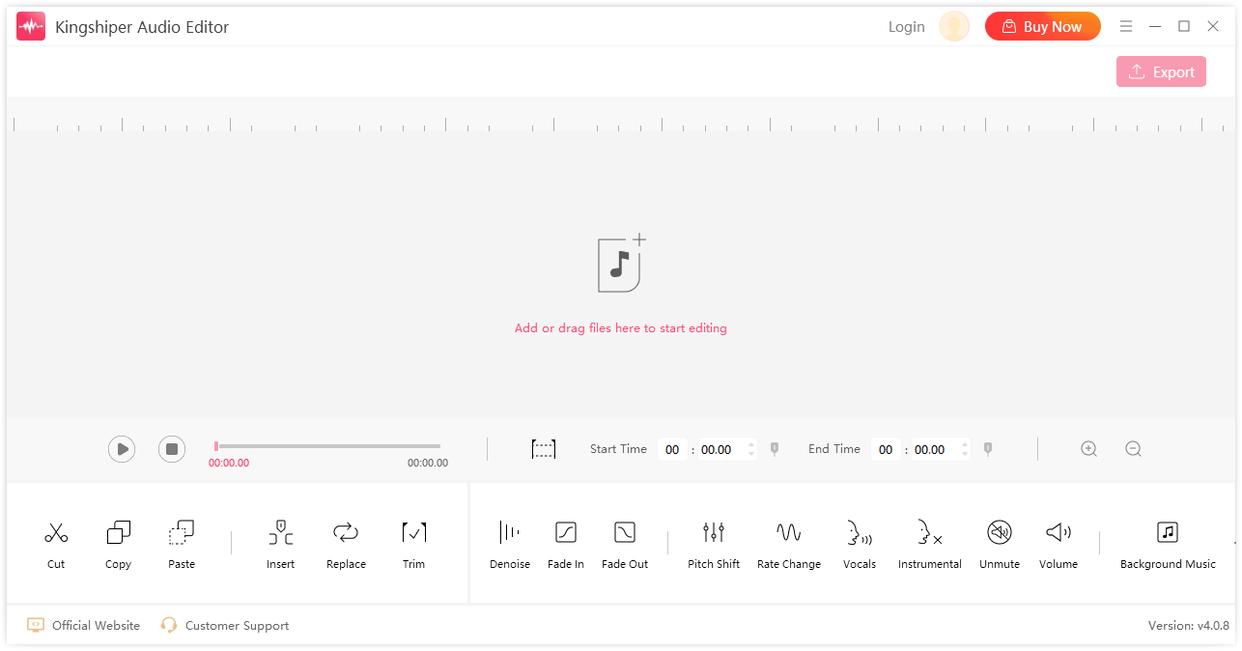Click the Start Time seconds field
Screen dimensions: 1242x651
[x=716, y=450]
